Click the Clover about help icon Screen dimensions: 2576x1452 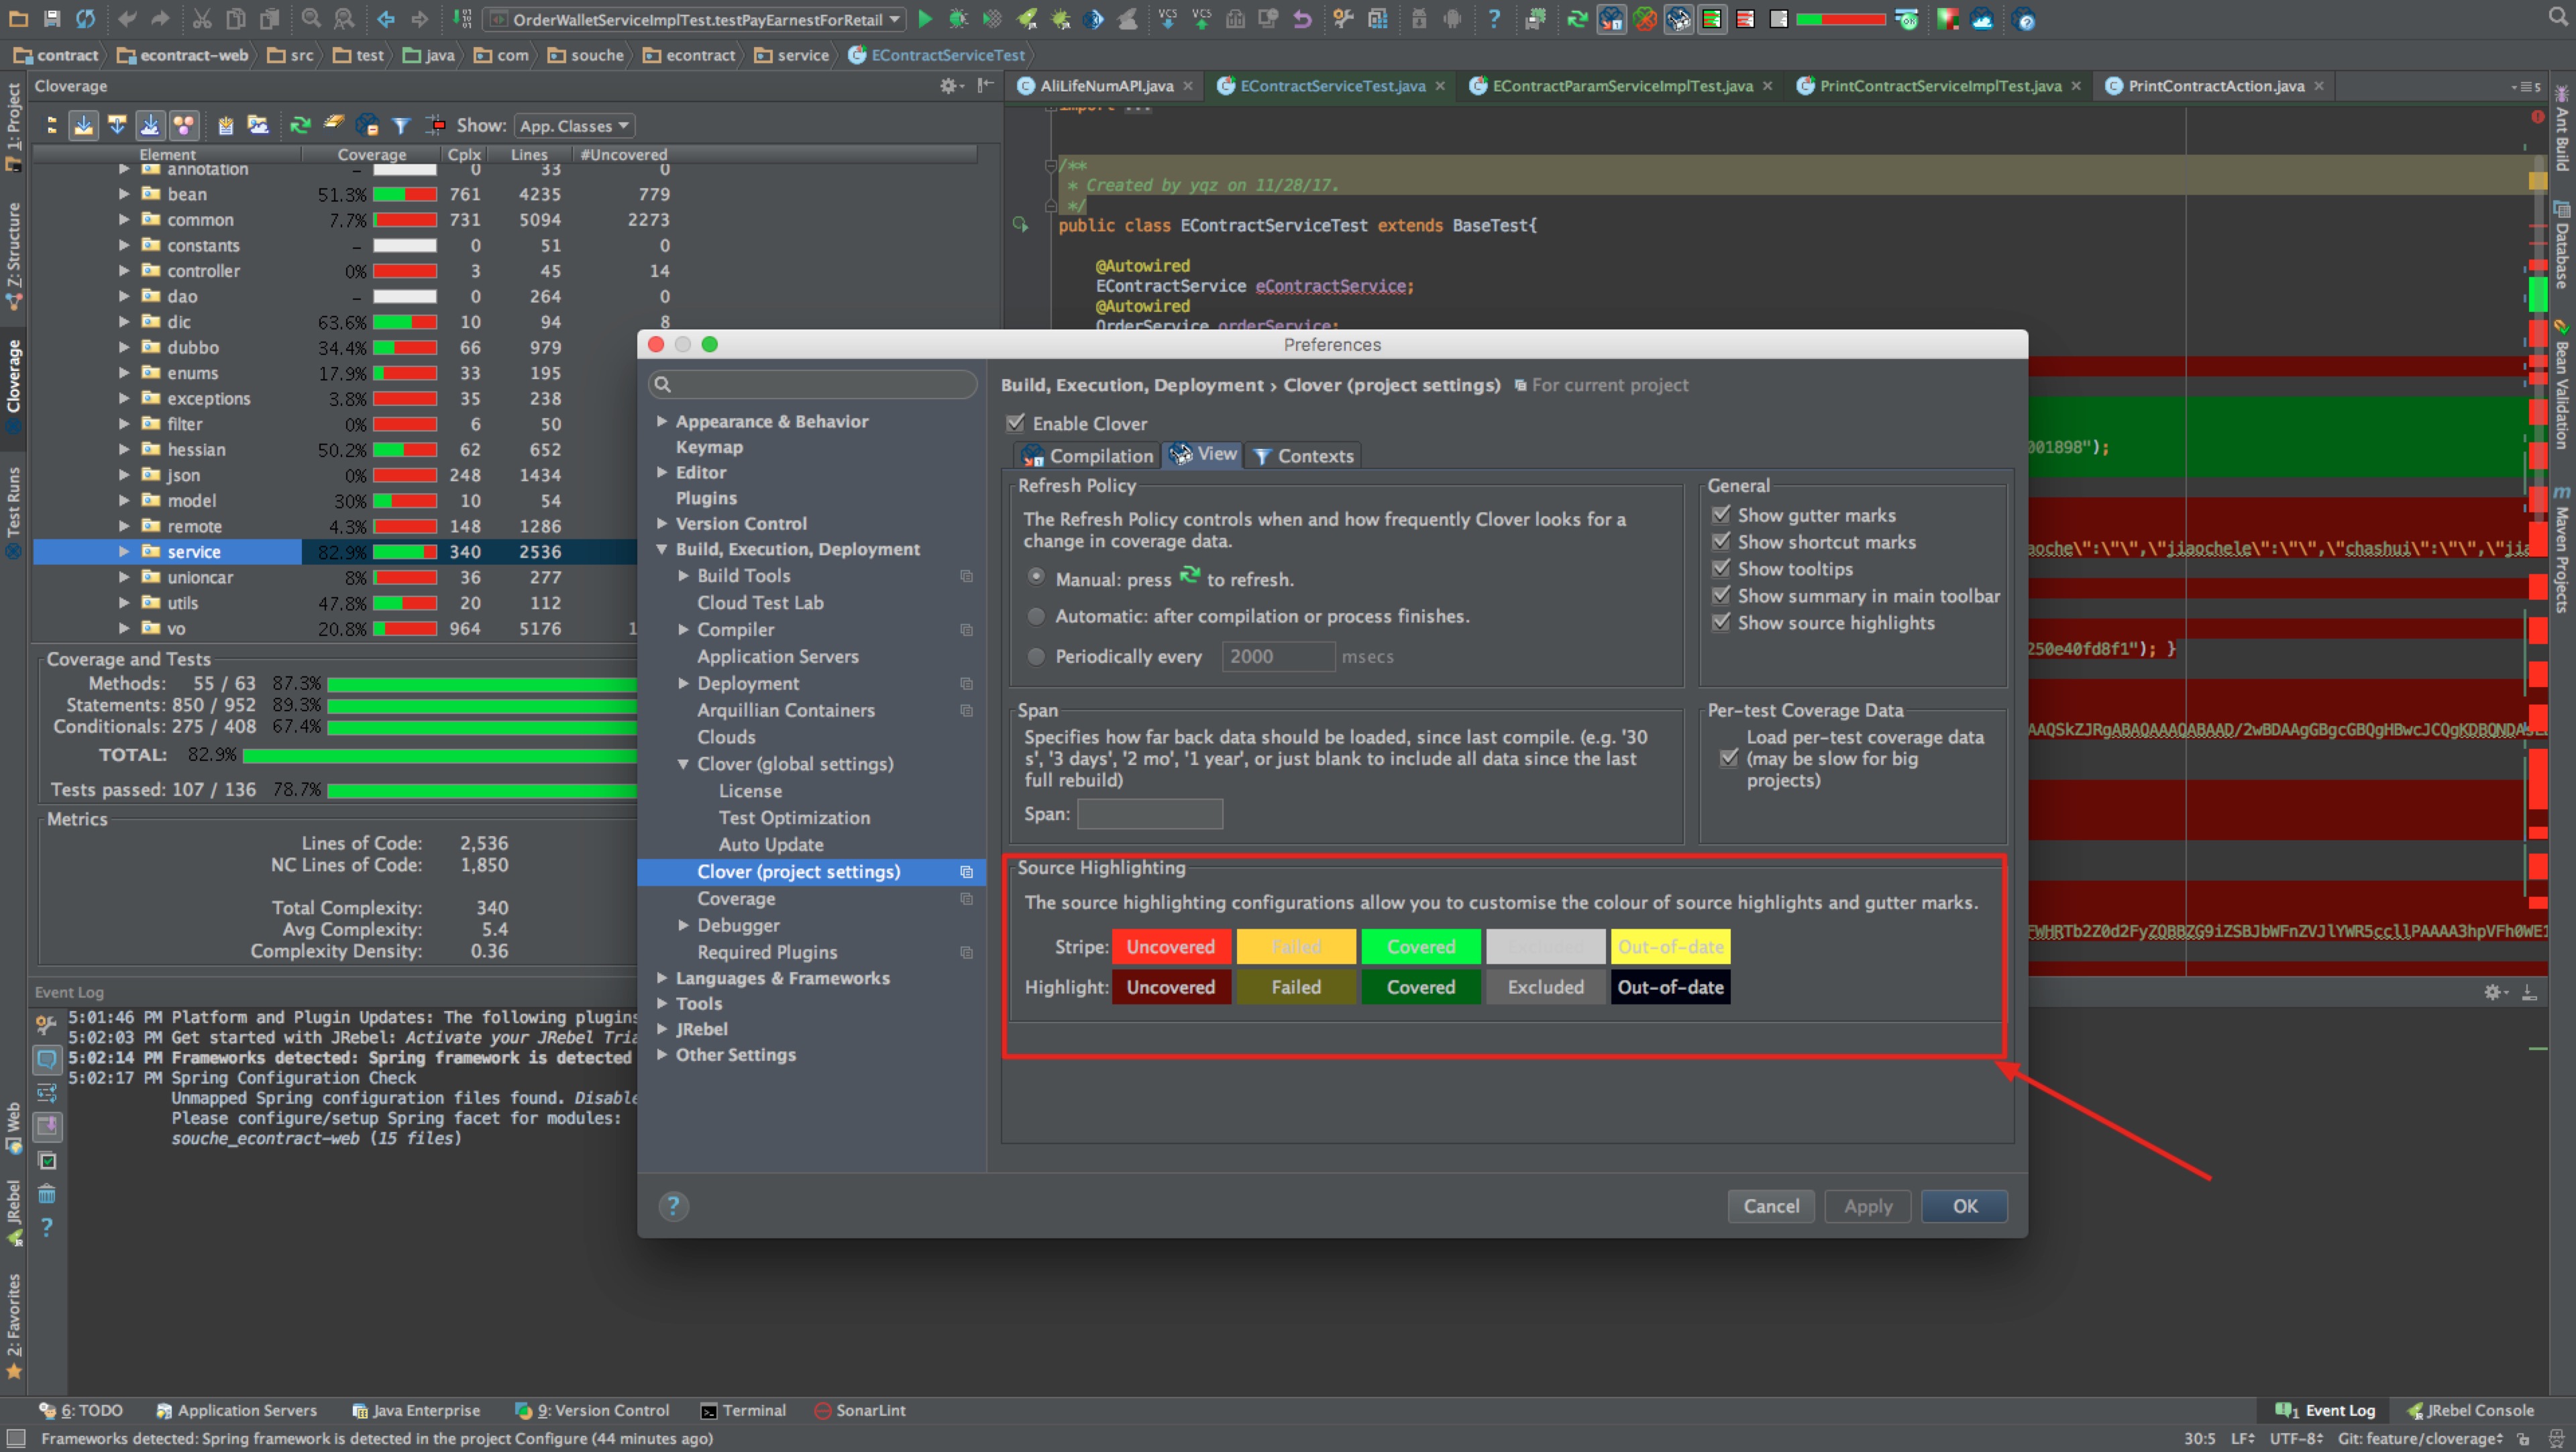coord(2024,19)
